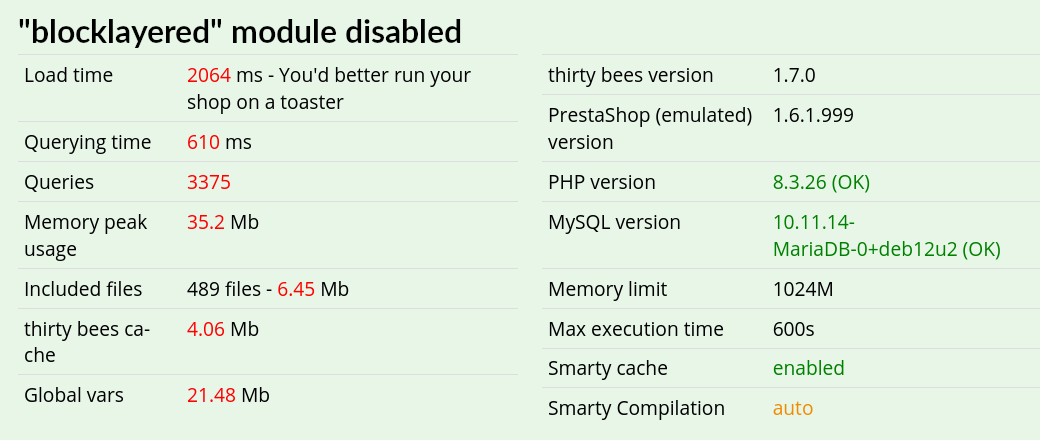The height and width of the screenshot is (440, 1040).
Task: Click the Load time label
Action: (68, 75)
